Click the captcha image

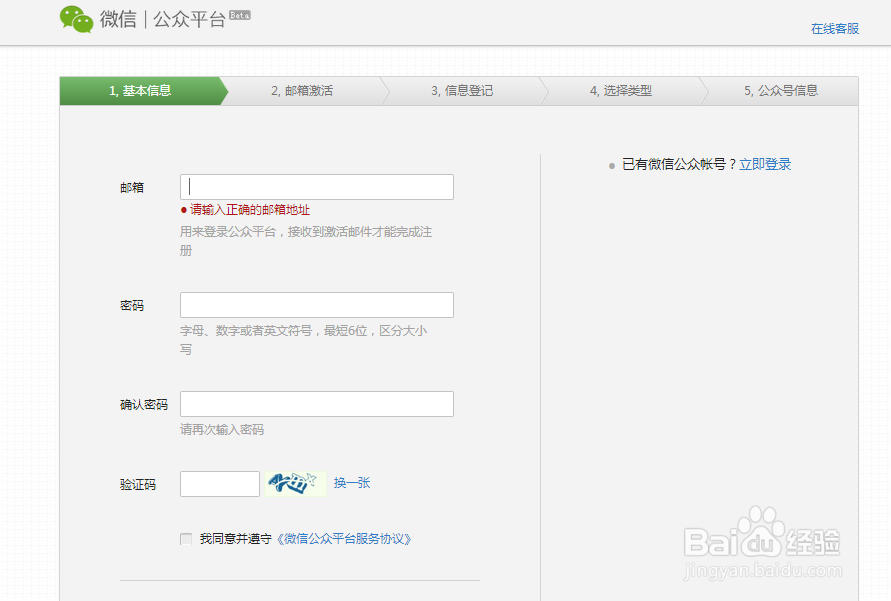click(x=295, y=484)
